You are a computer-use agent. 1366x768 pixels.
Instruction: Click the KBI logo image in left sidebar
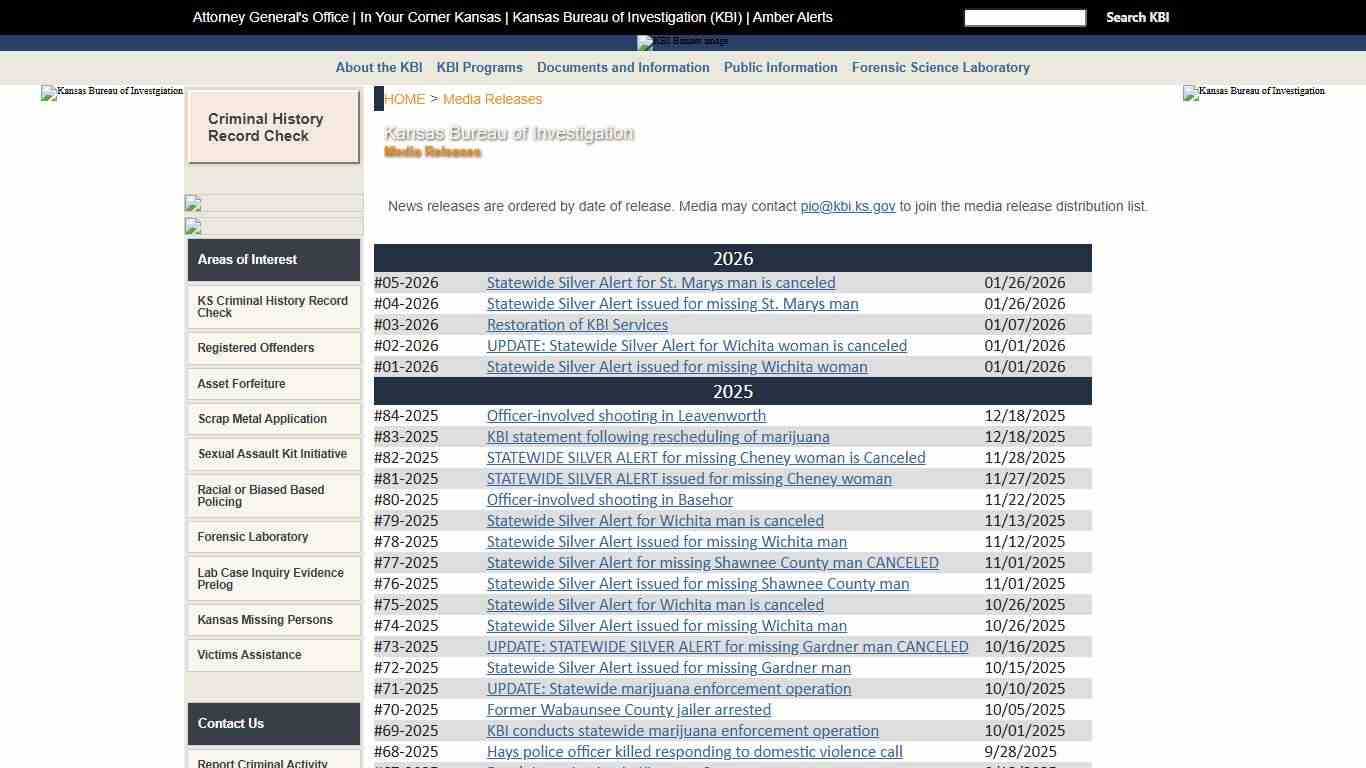click(x=111, y=92)
